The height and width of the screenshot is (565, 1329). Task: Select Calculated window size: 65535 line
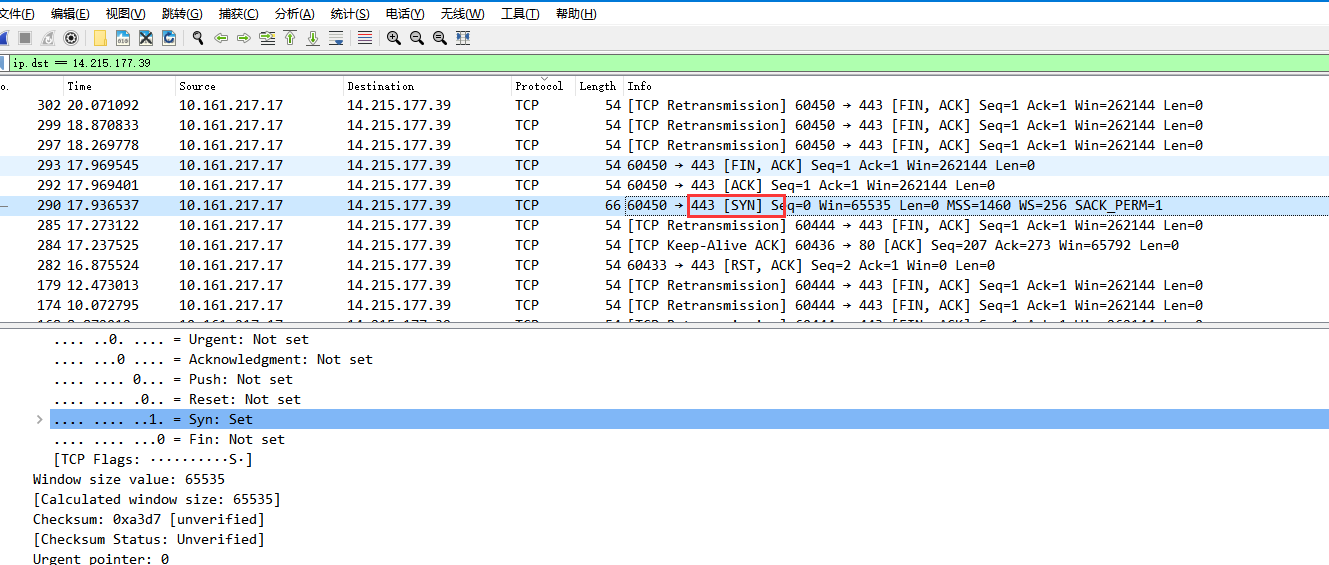[157, 499]
